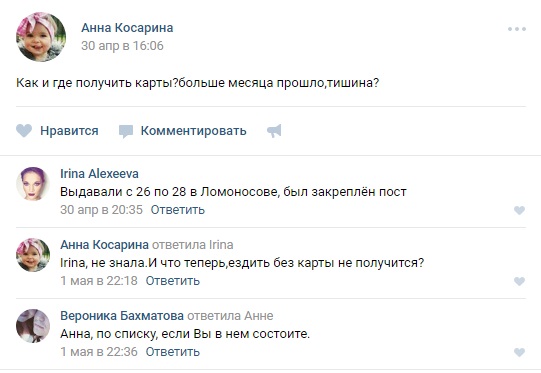Image resolution: width=541 pixels, height=373 pixels.
Task: Click Комментировать to write a comment
Action: [x=194, y=131]
